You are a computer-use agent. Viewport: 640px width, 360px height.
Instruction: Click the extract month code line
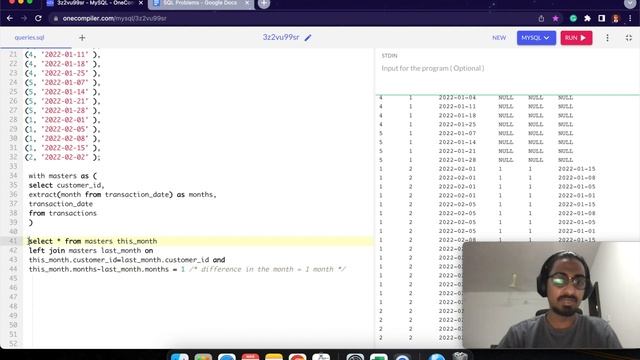pyautogui.click(x=122, y=195)
